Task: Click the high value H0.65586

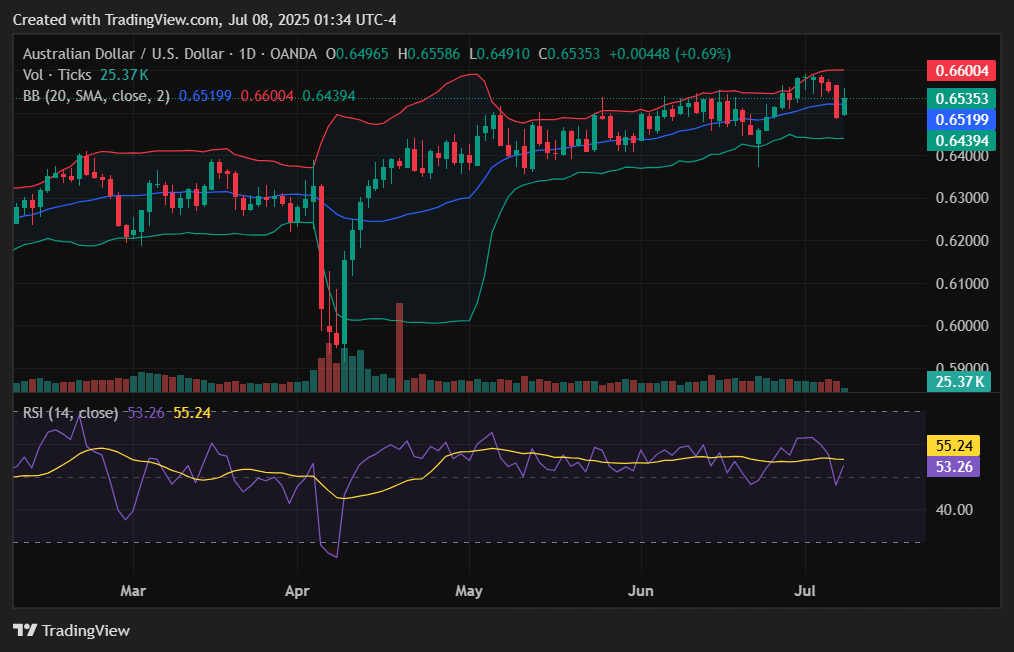Action: tap(429, 54)
